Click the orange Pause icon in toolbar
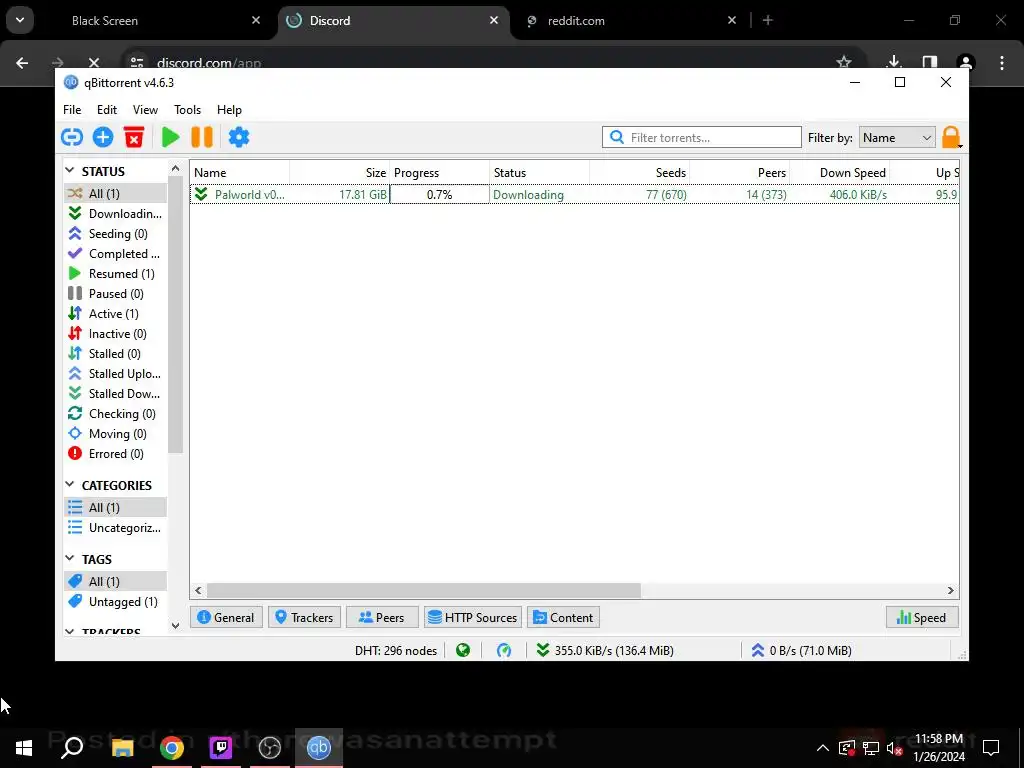This screenshot has height=768, width=1024. click(x=202, y=137)
